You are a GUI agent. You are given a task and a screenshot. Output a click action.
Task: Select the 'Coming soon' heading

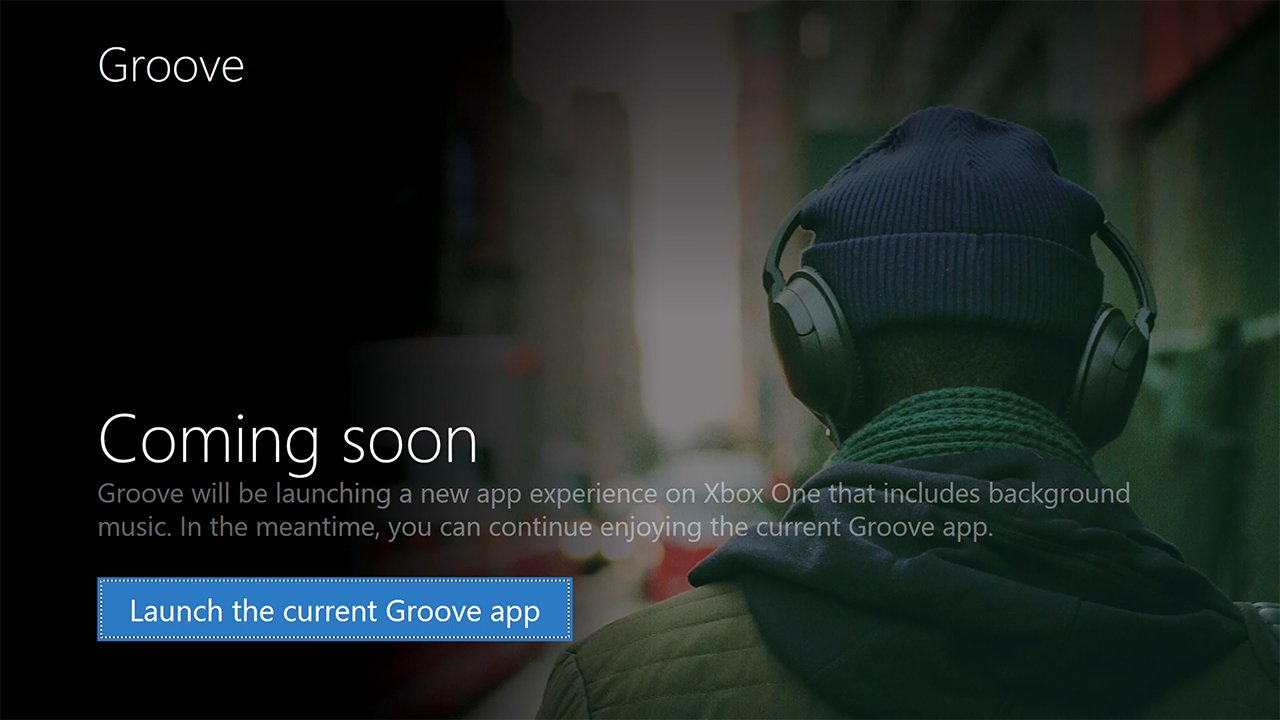point(288,440)
